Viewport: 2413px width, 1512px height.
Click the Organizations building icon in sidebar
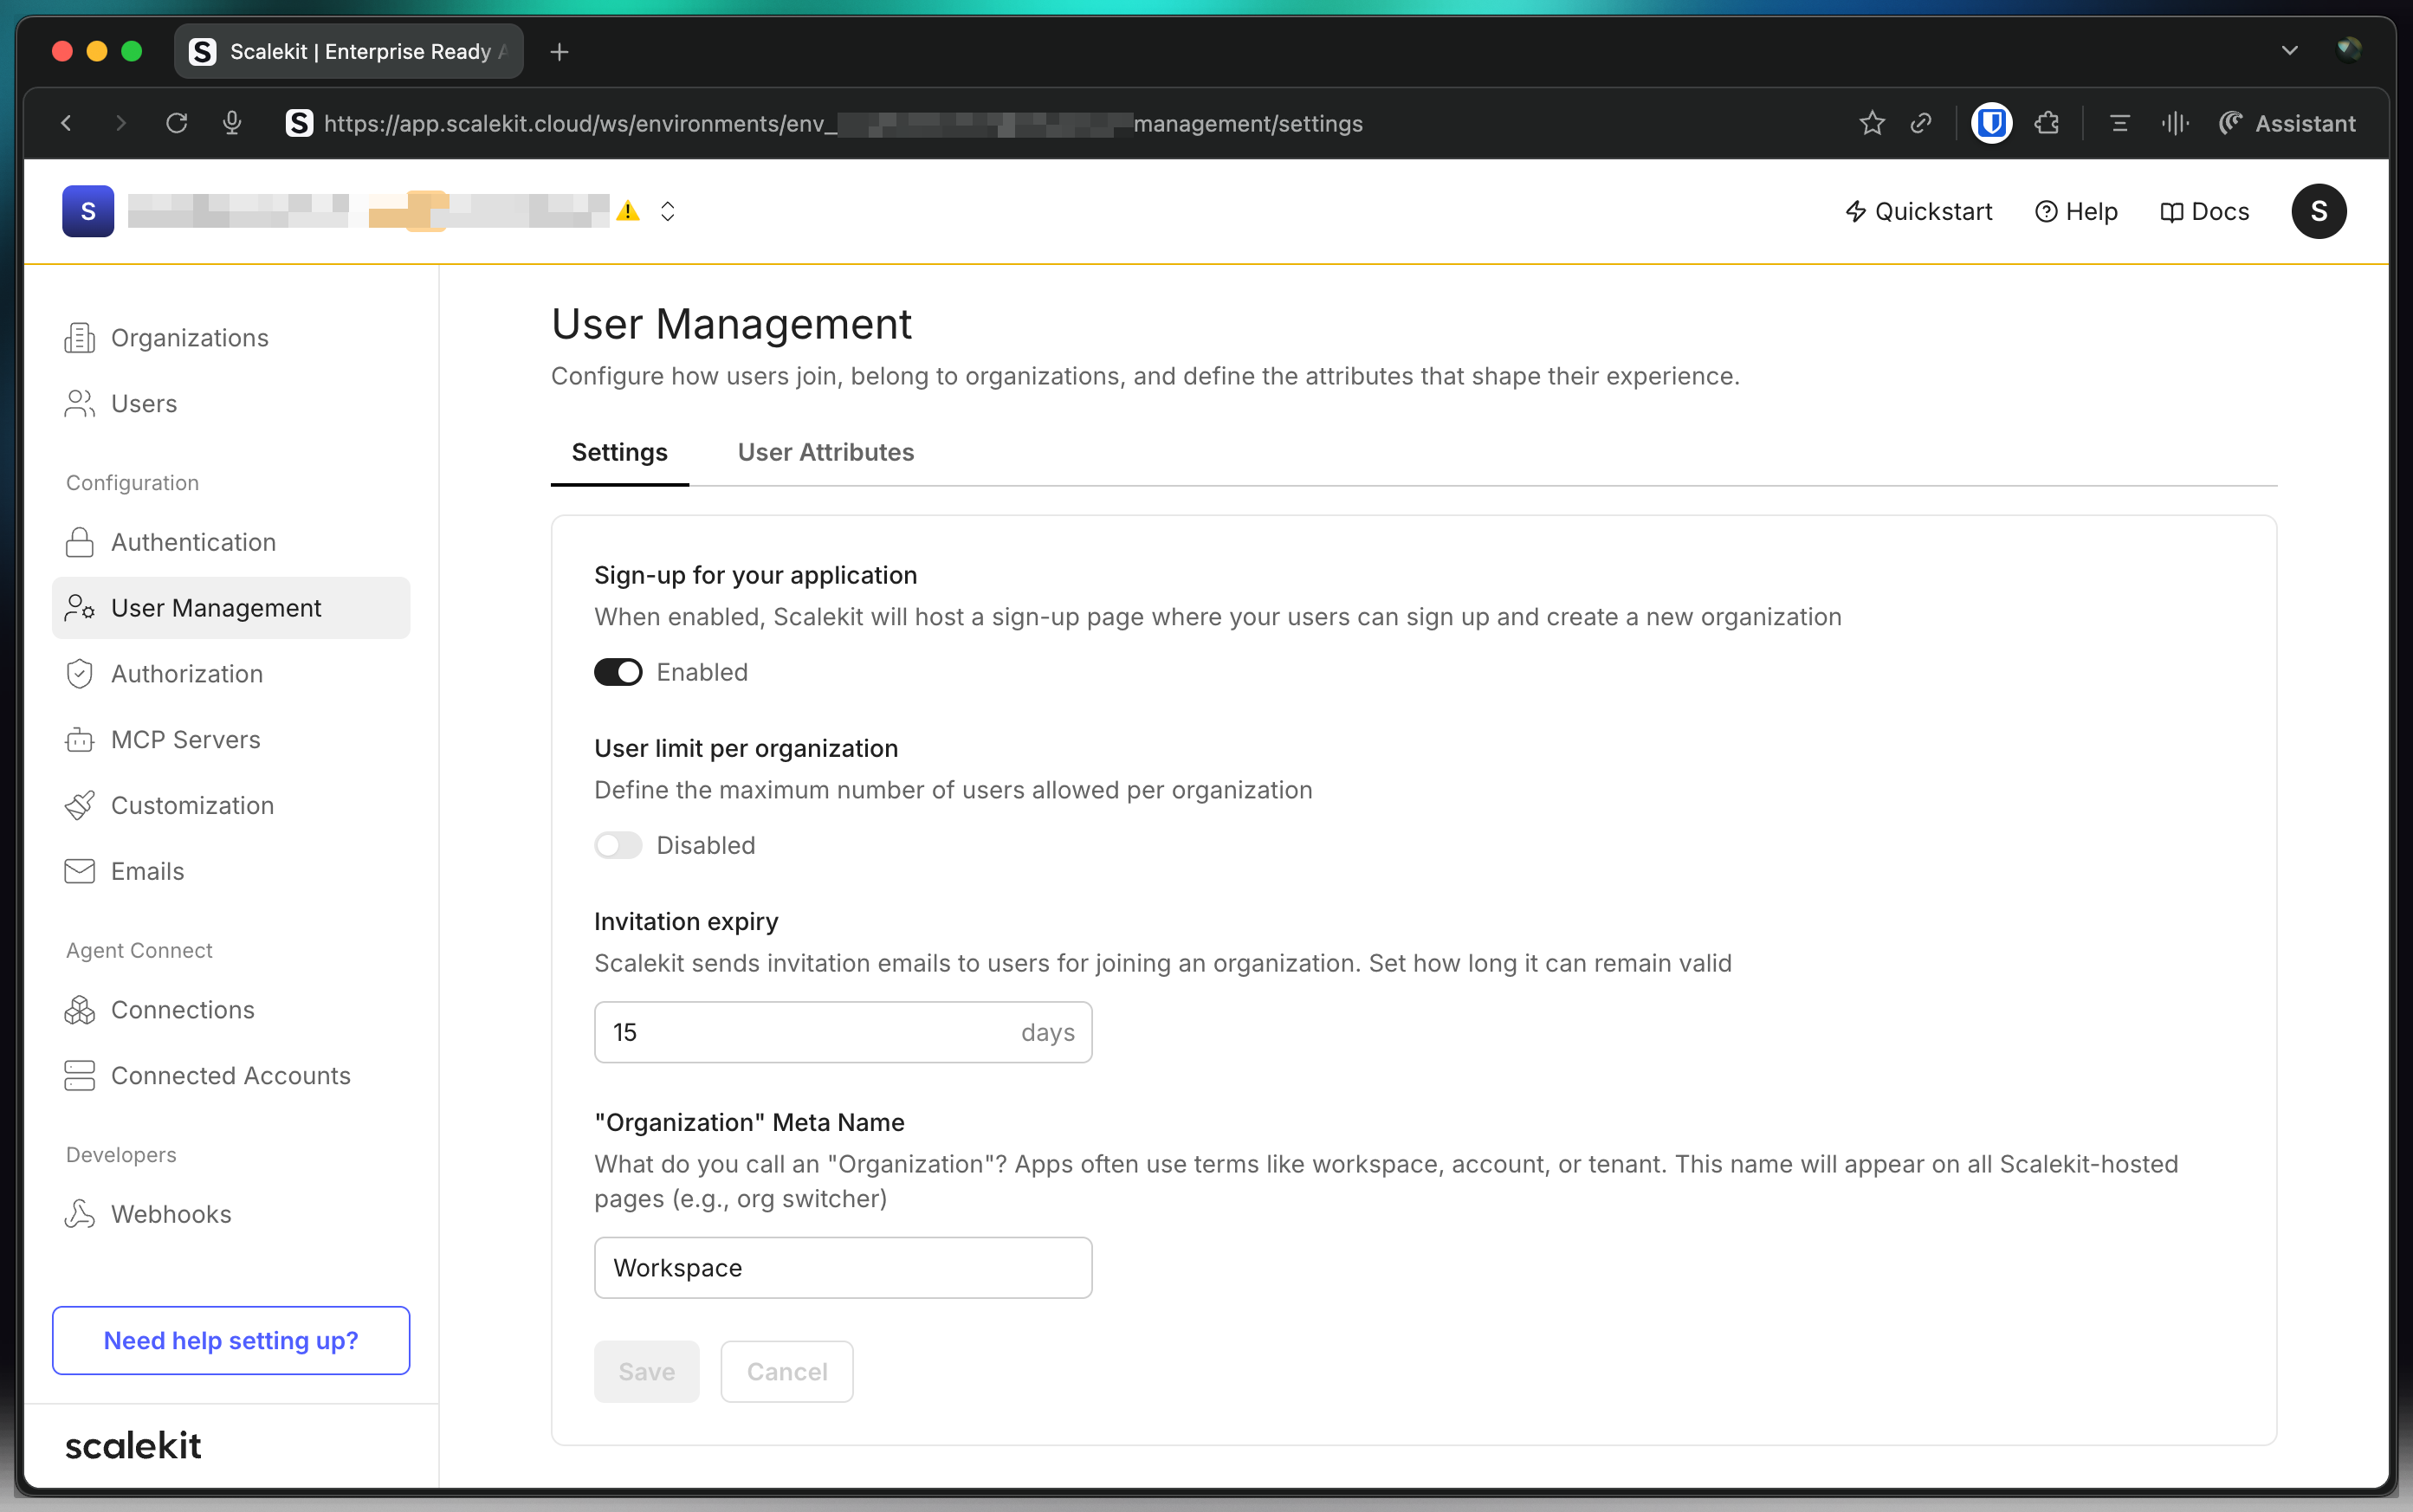click(79, 338)
